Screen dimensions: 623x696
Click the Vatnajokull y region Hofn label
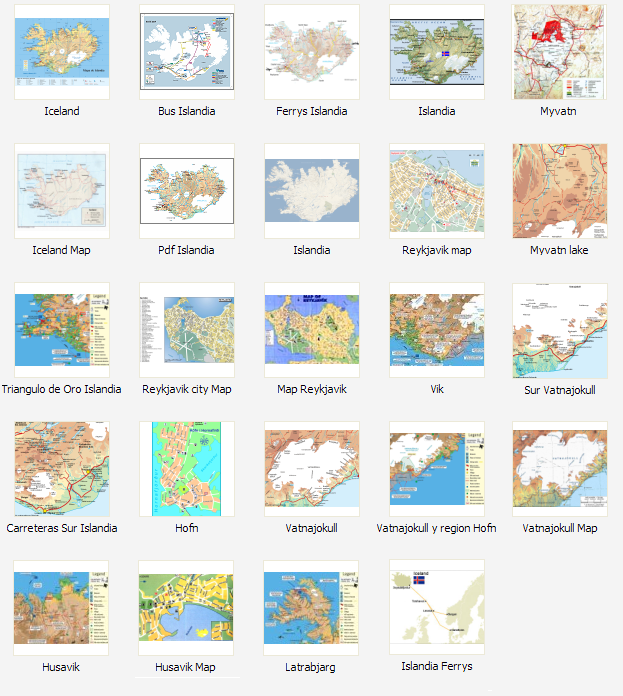pos(437,528)
